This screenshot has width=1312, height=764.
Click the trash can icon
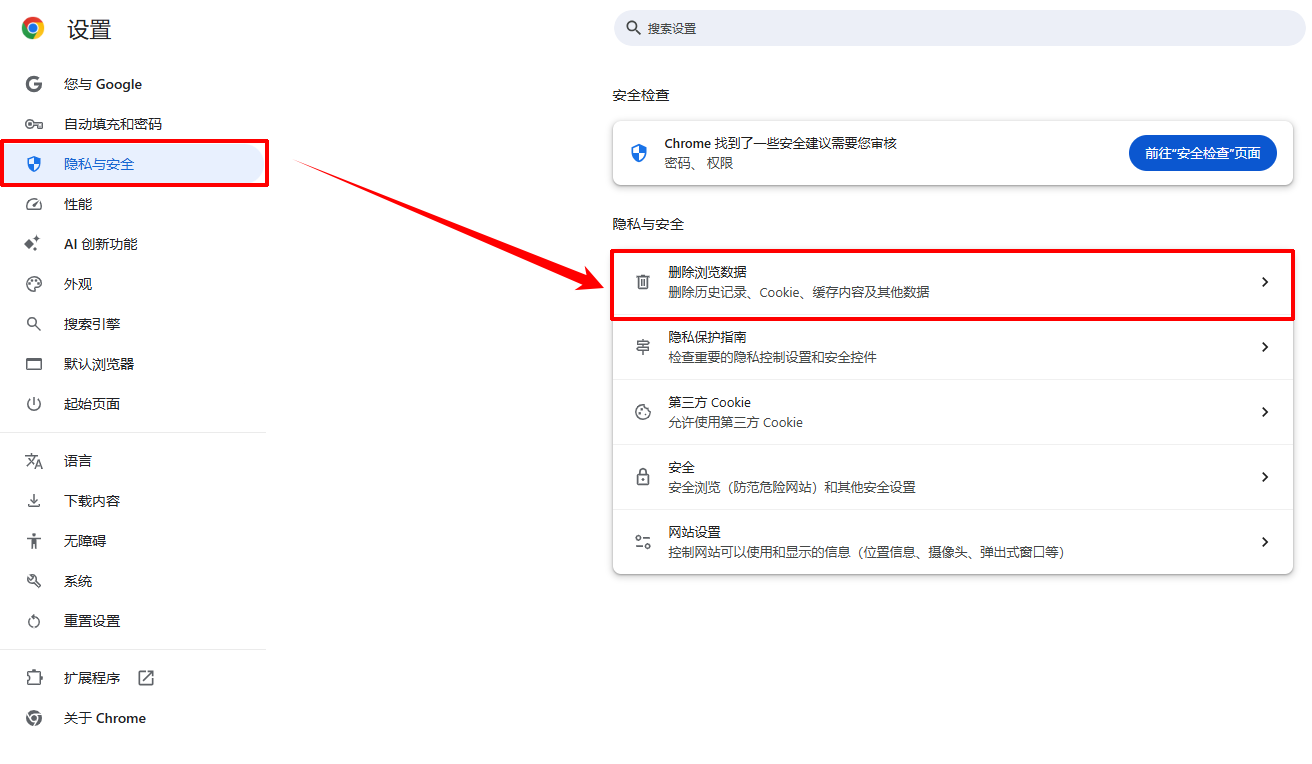(643, 282)
